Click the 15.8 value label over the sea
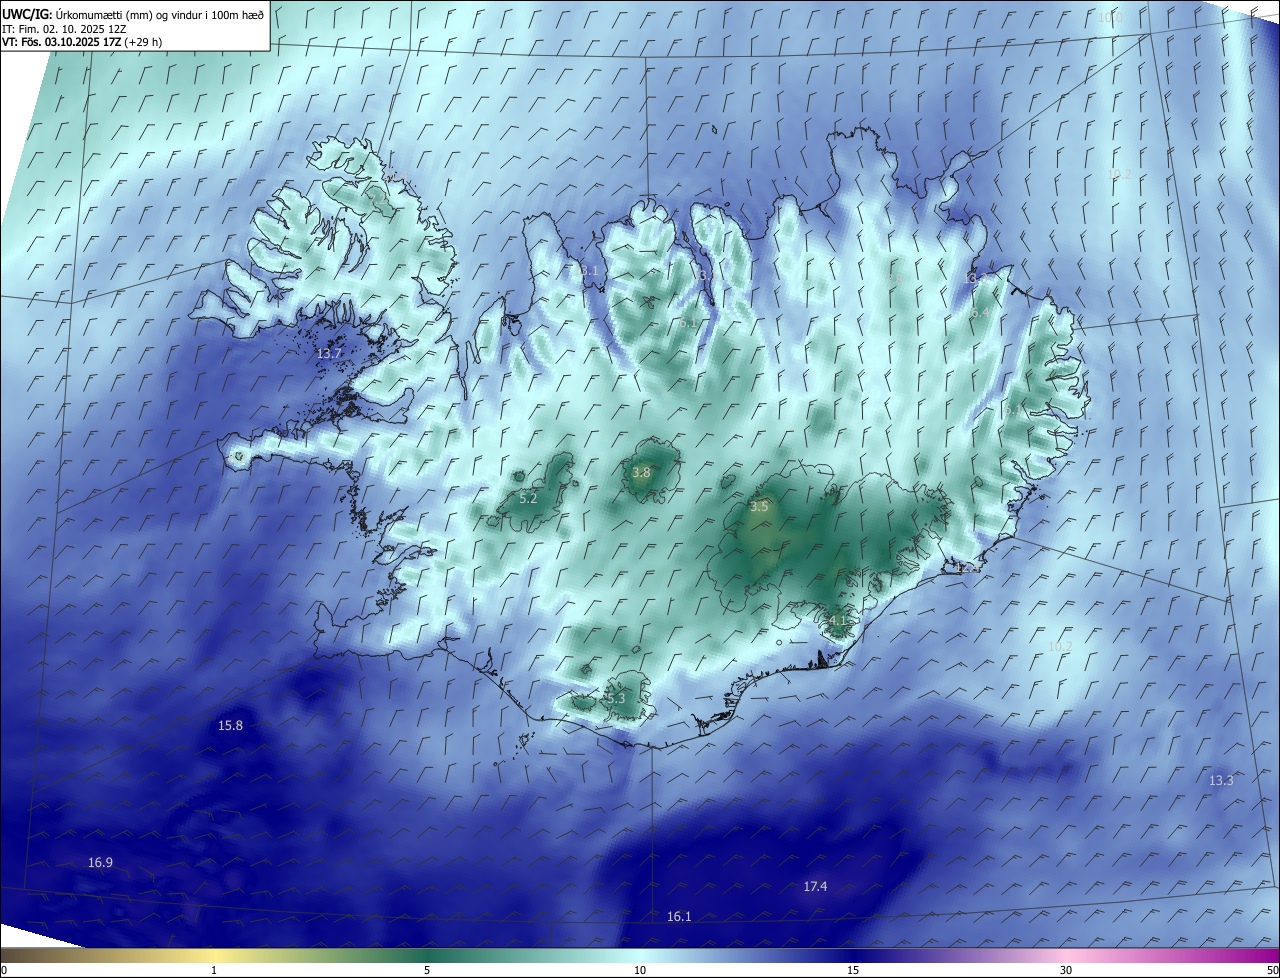Image resolution: width=1280 pixels, height=978 pixels. point(230,725)
